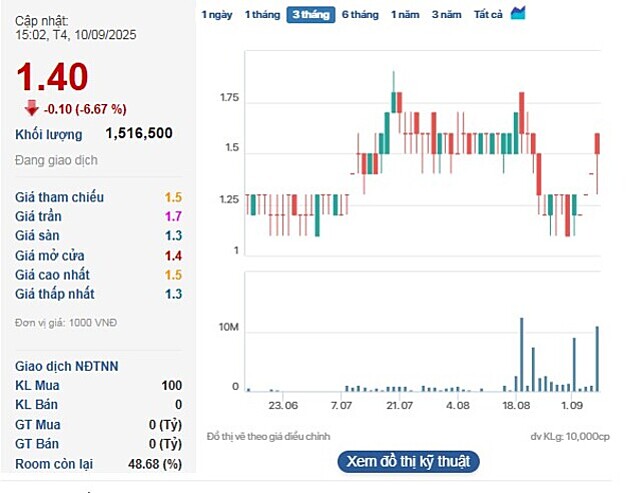640x493 pixels.
Task: Click the Xem đồ thị kỹ thuật button
Action: (x=408, y=461)
